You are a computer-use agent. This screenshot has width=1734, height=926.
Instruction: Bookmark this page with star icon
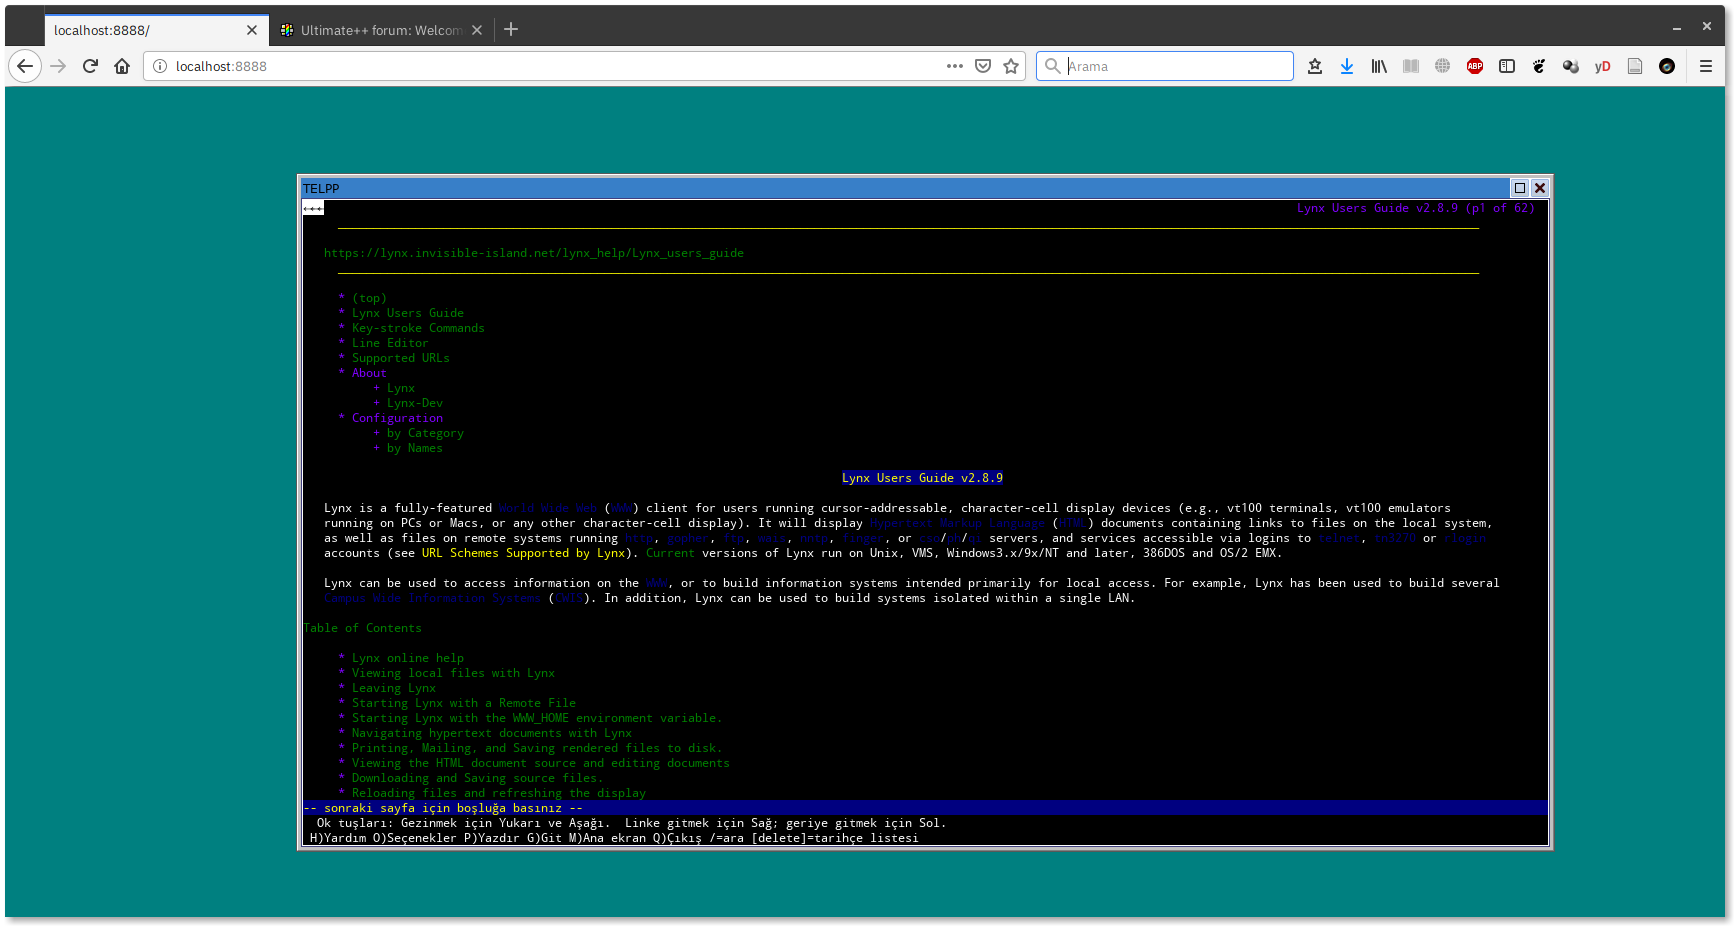[x=1011, y=66]
